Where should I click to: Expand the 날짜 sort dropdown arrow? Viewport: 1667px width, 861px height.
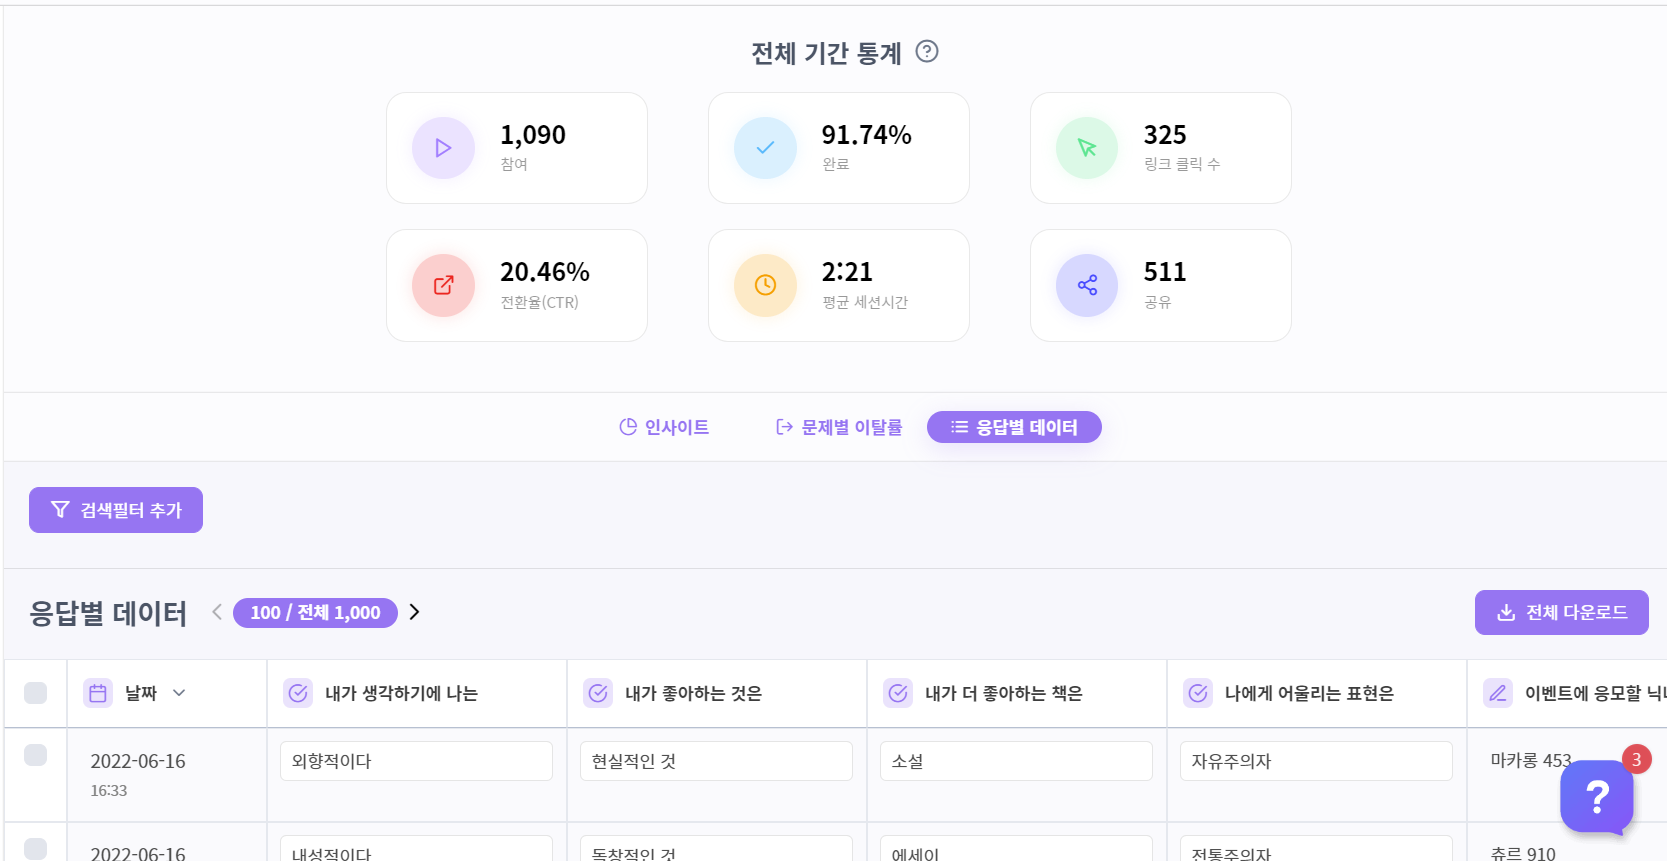[179, 693]
